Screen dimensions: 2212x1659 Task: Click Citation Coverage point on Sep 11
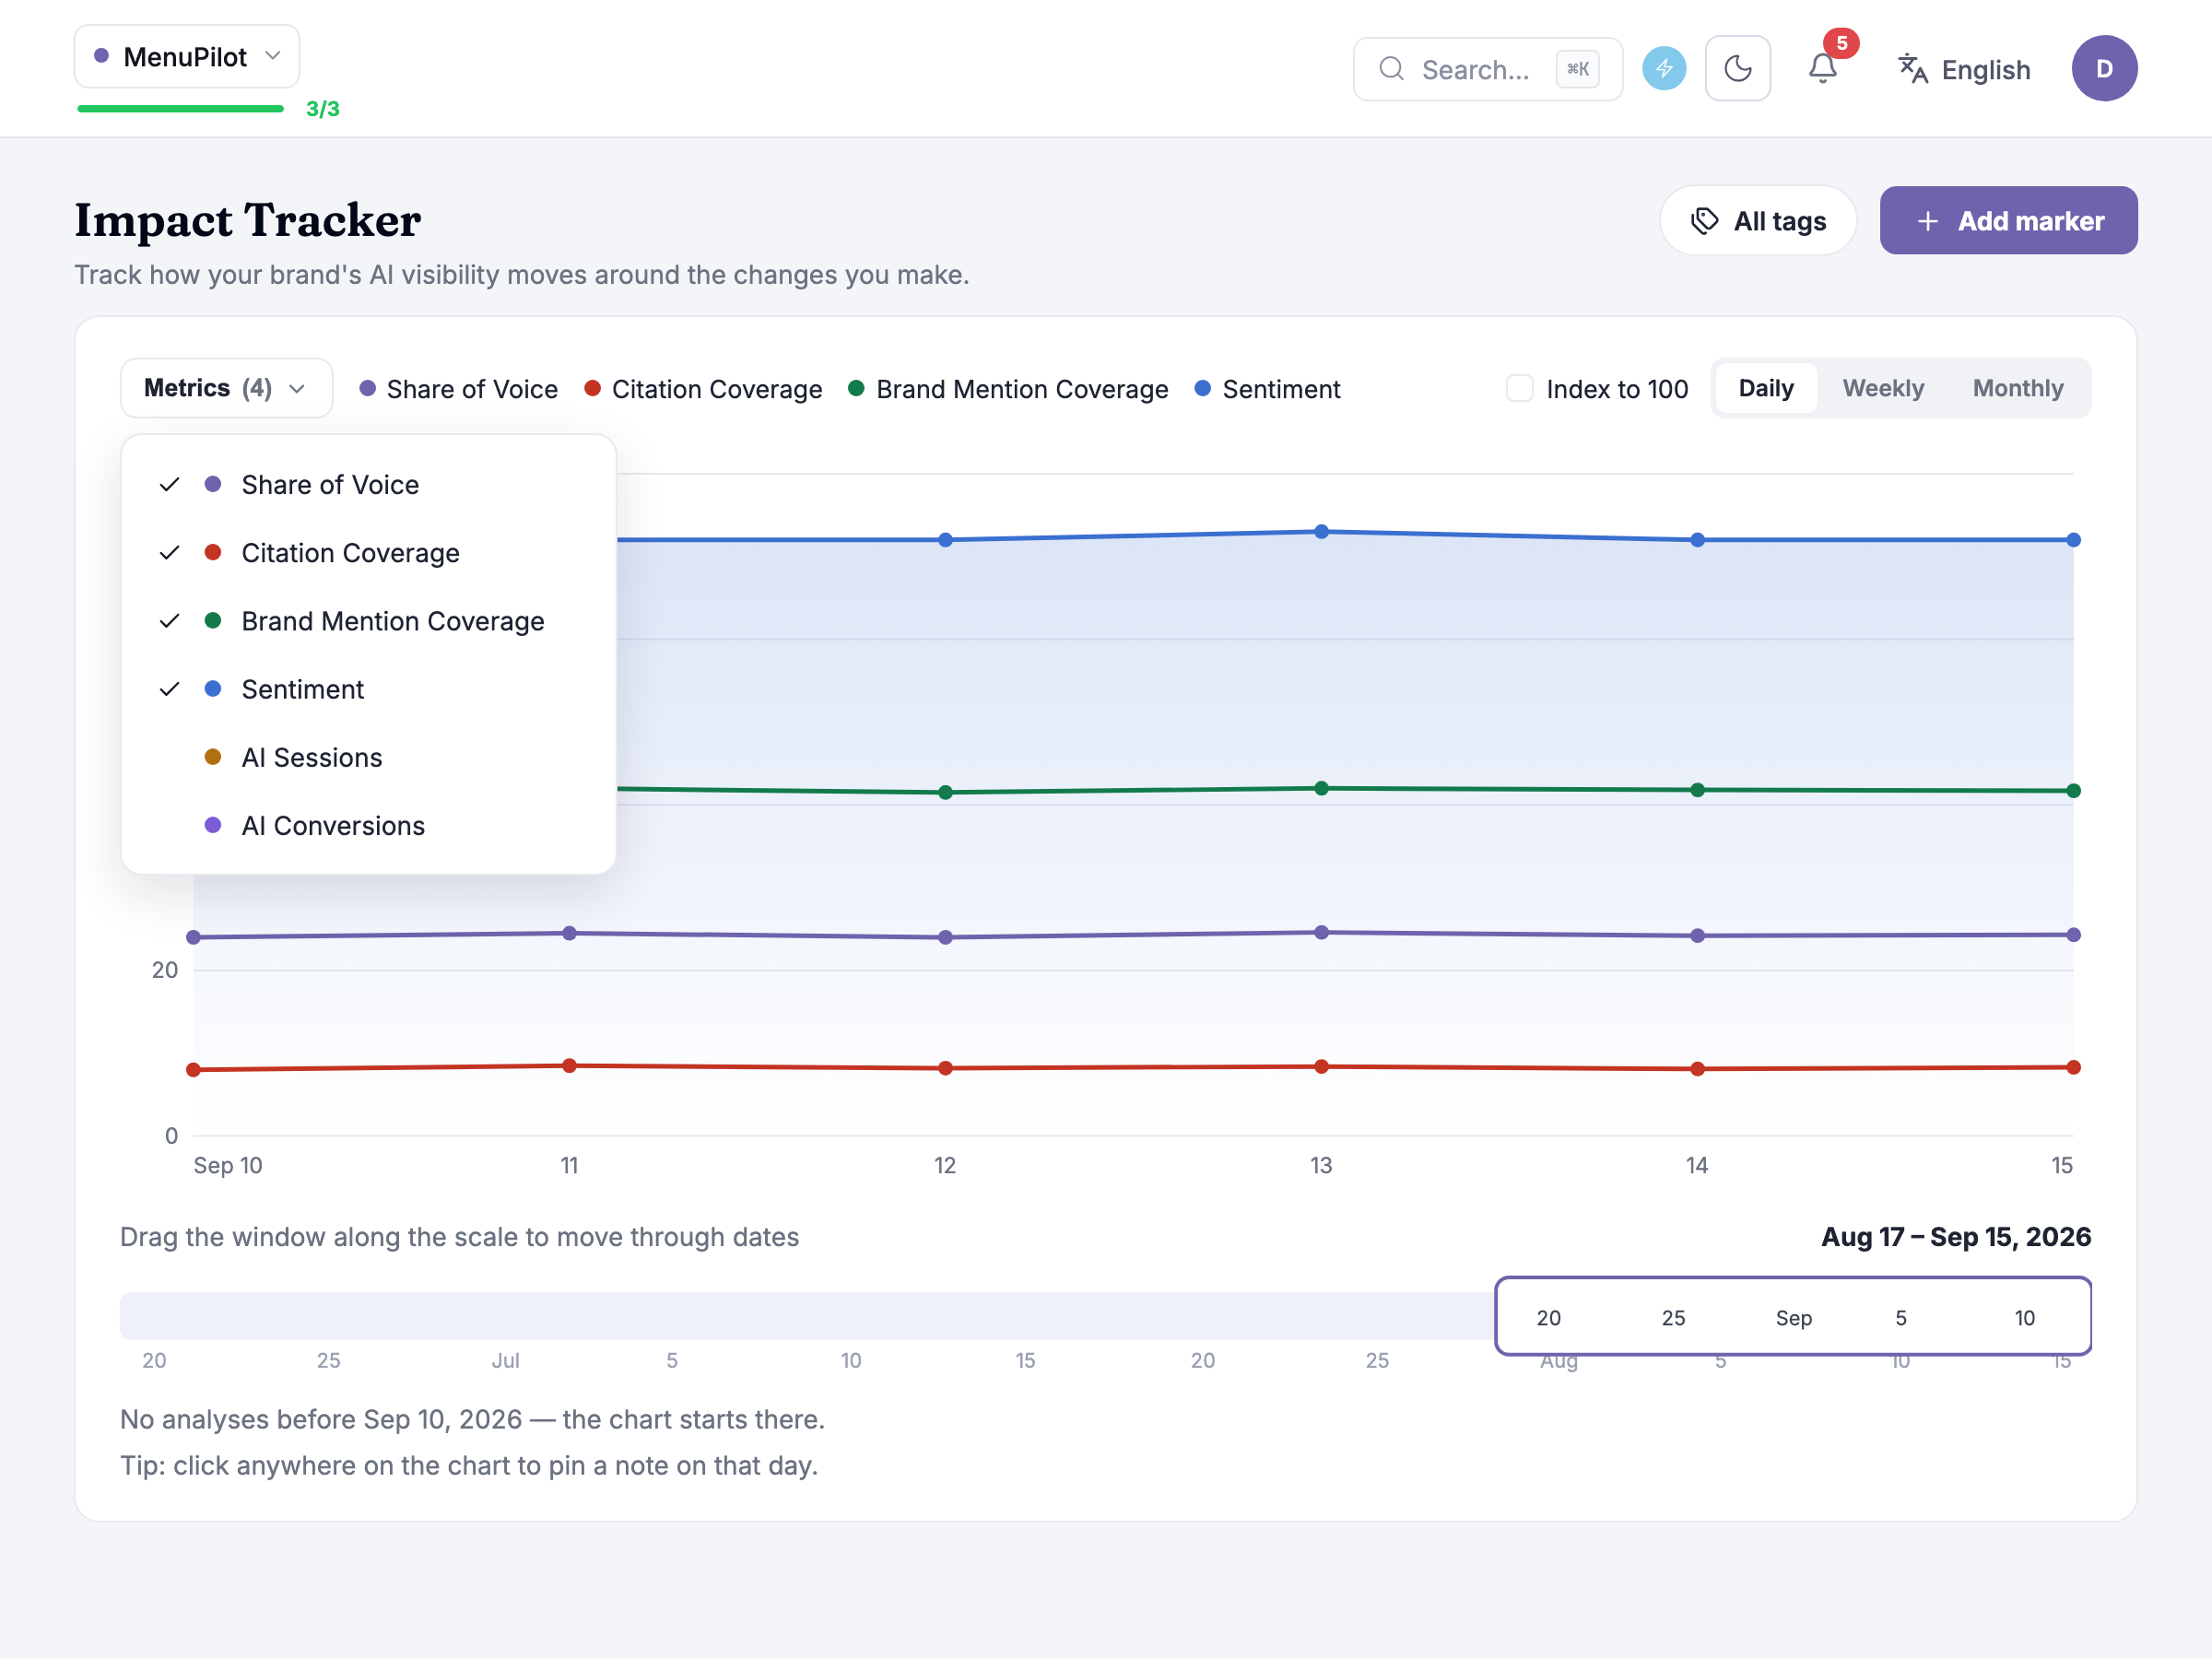click(x=569, y=1065)
